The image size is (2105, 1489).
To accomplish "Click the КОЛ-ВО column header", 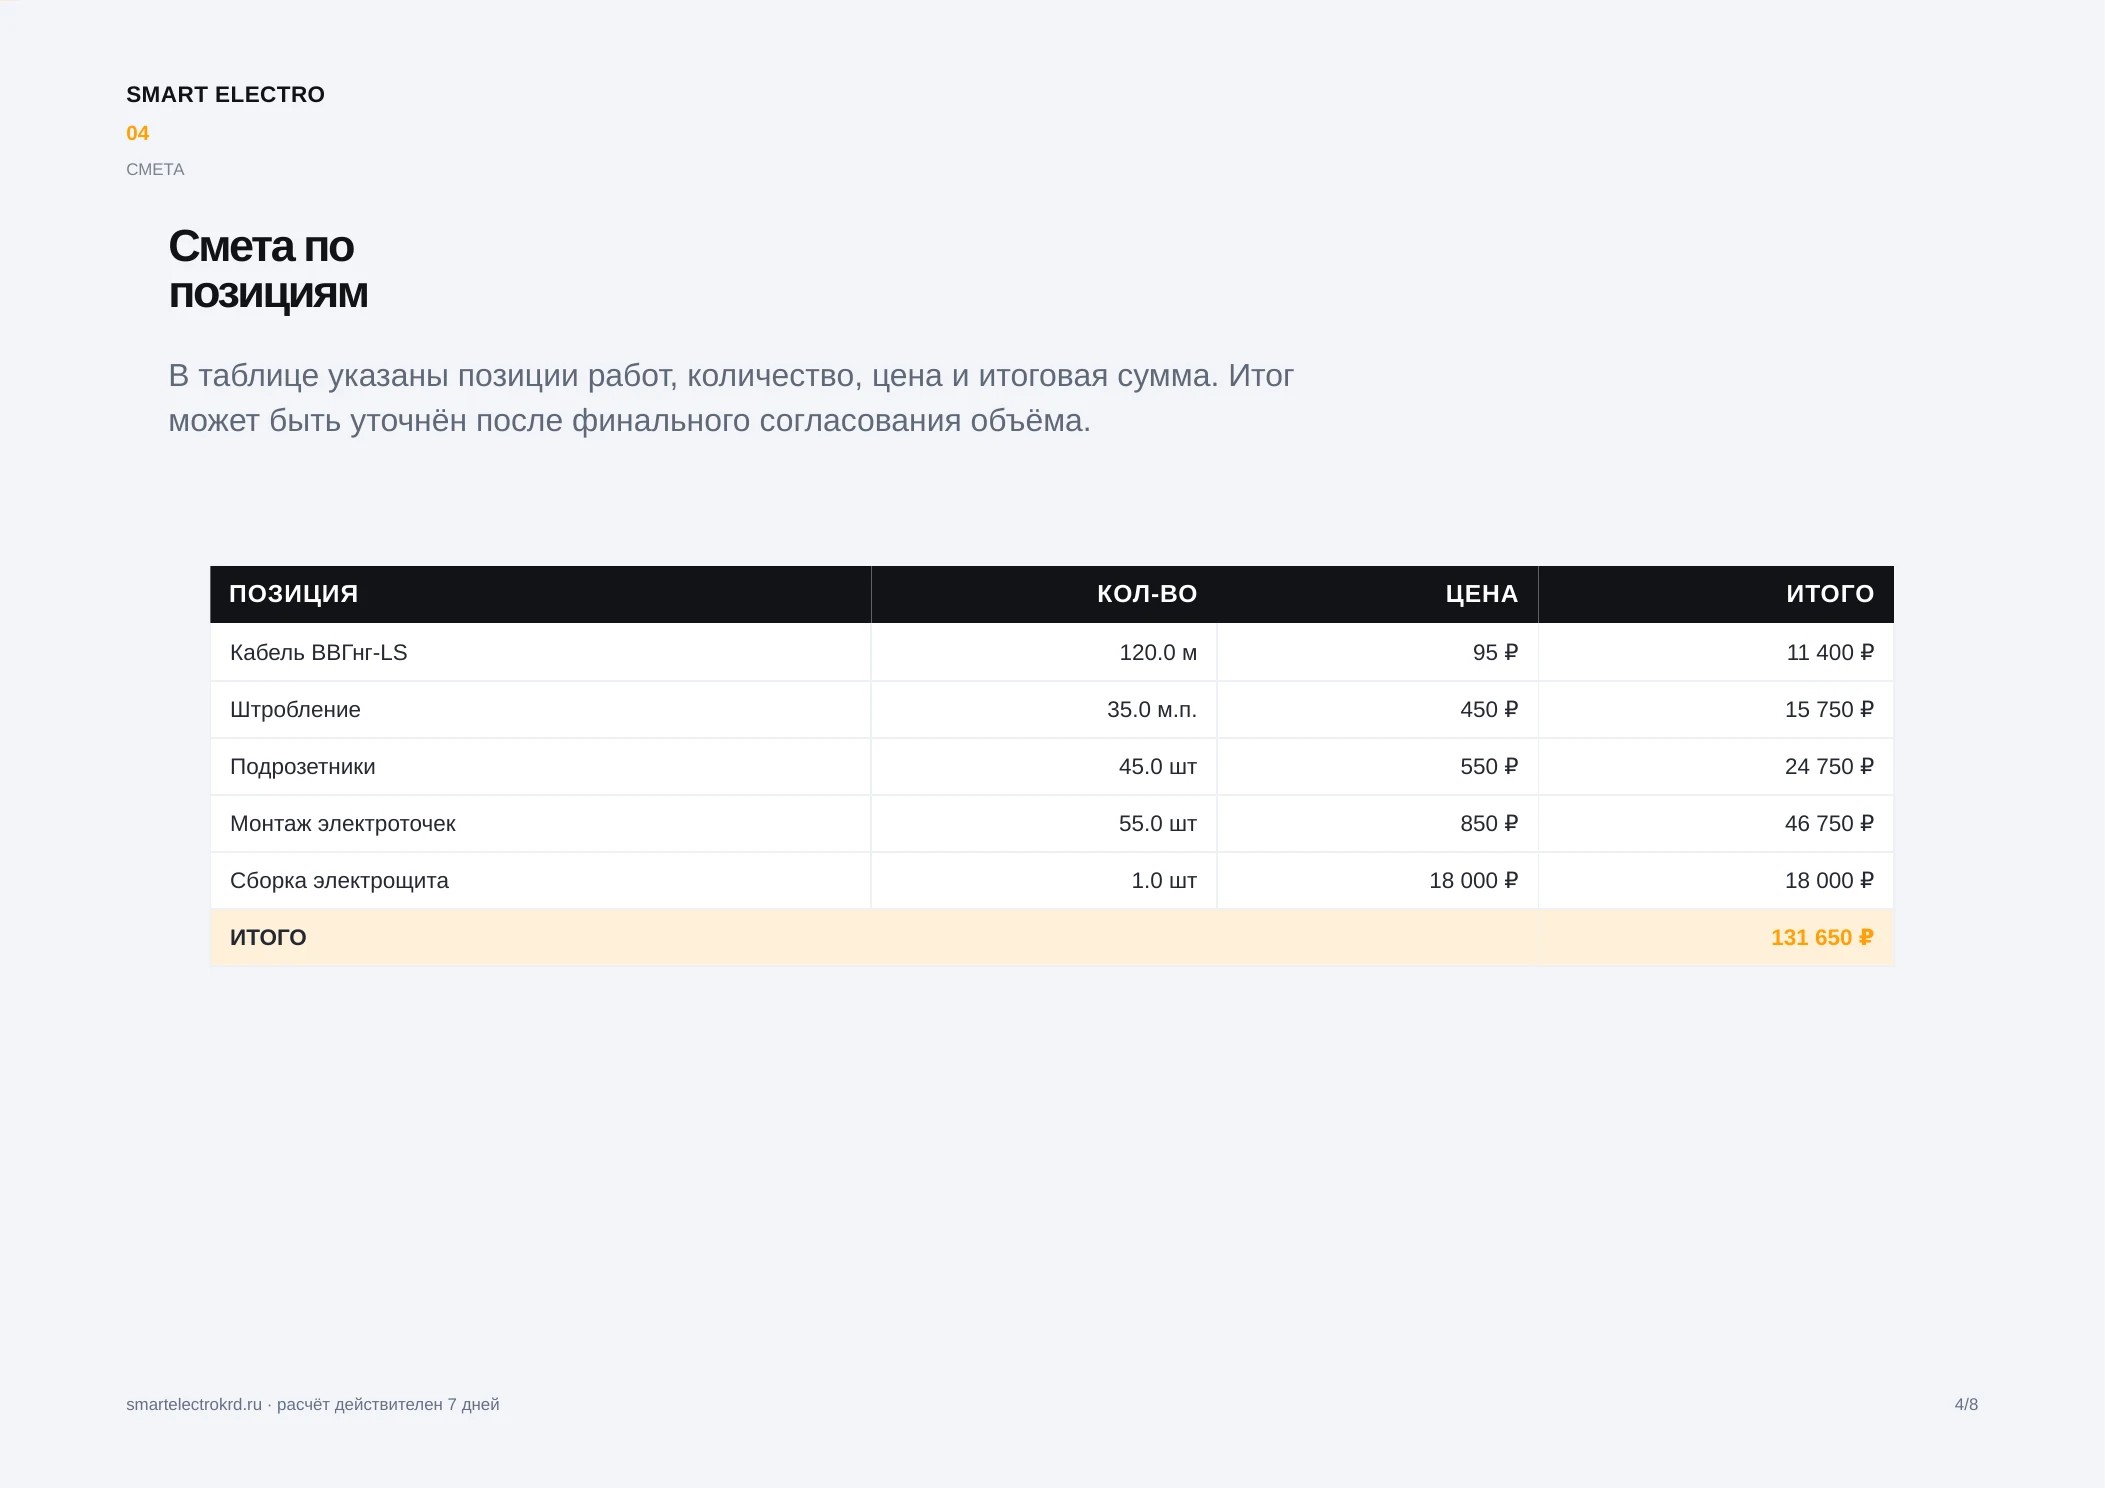I will click(x=1147, y=594).
